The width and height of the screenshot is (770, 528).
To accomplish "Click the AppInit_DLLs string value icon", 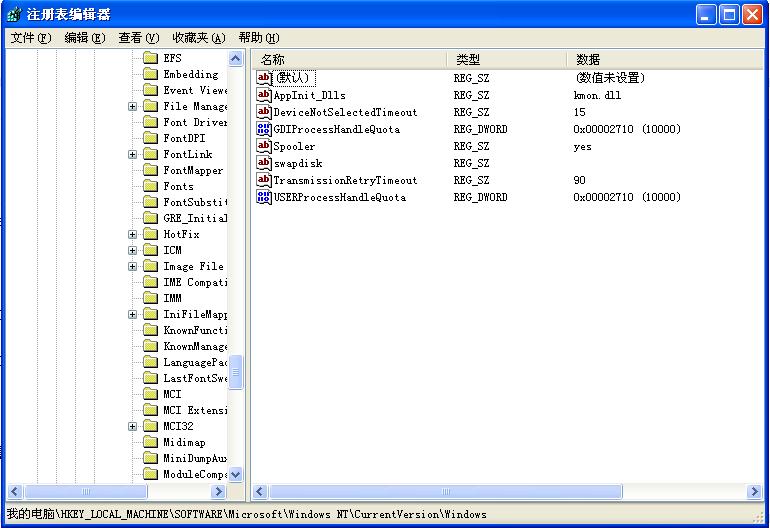I will tap(264, 95).
